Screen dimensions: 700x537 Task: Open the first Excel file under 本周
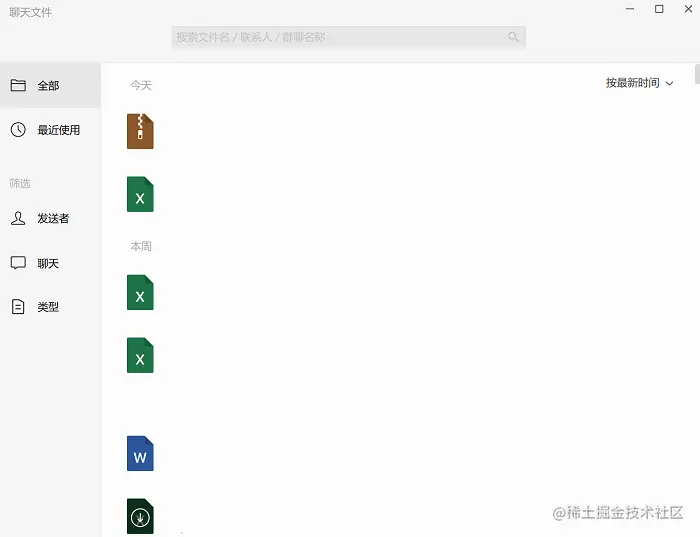(x=140, y=292)
